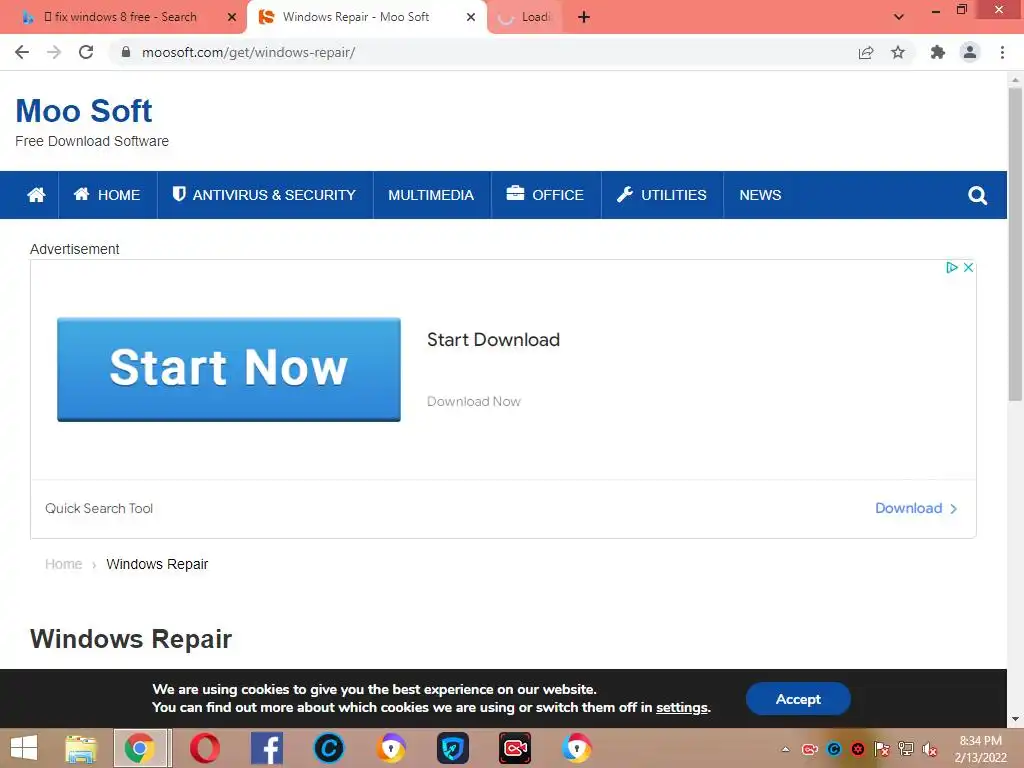Open the site search magnifier
This screenshot has width=1024, height=768.
coord(977,195)
